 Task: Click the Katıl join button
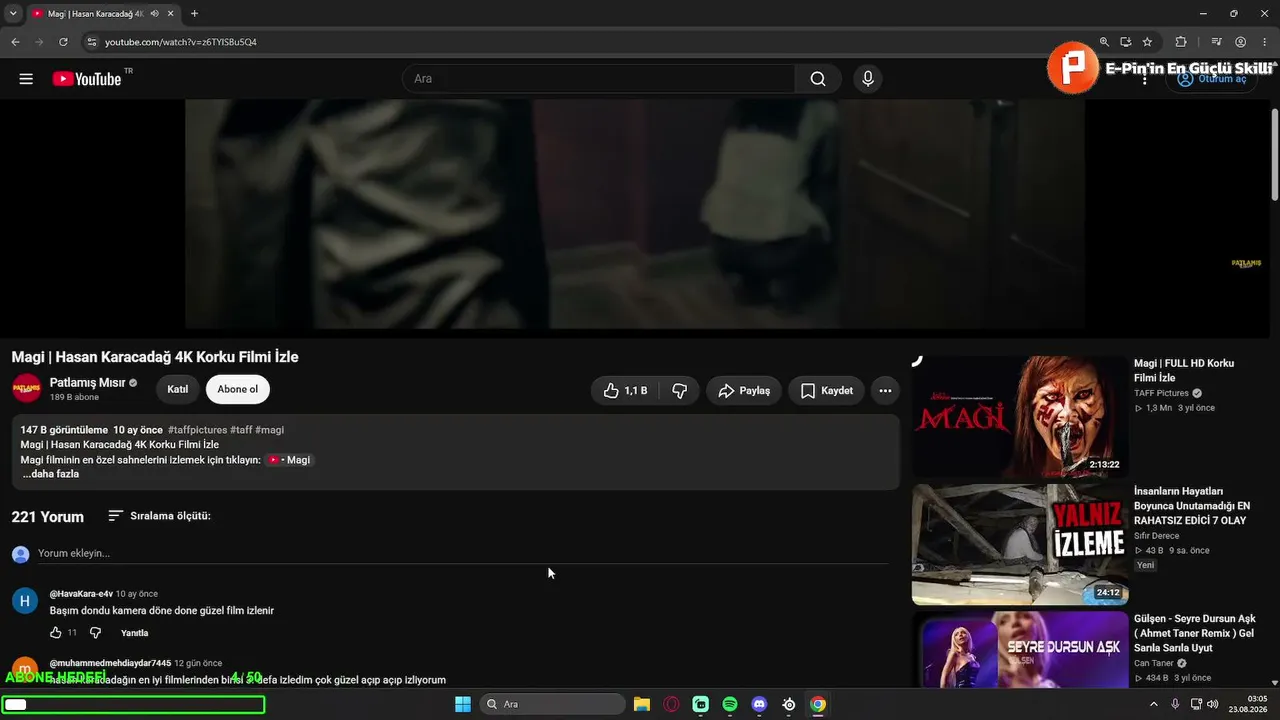pyautogui.click(x=178, y=389)
